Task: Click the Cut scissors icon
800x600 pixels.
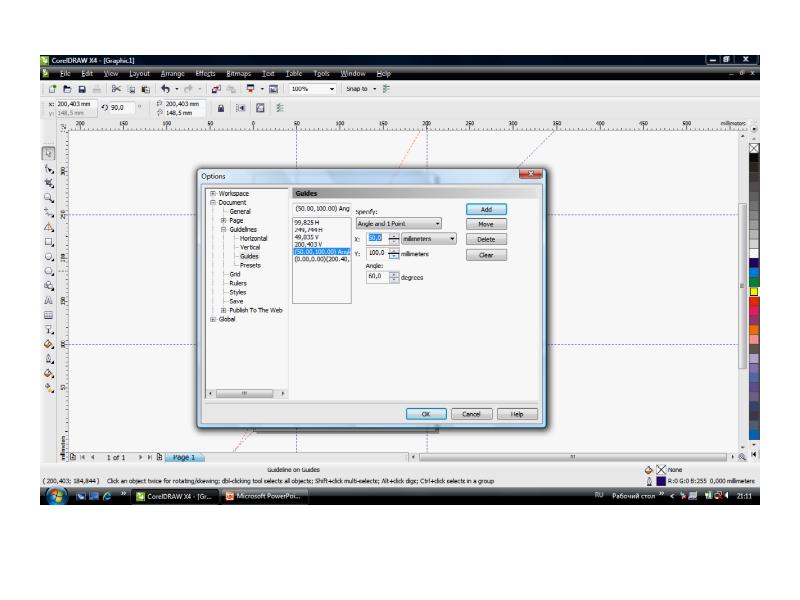Action: (x=116, y=89)
